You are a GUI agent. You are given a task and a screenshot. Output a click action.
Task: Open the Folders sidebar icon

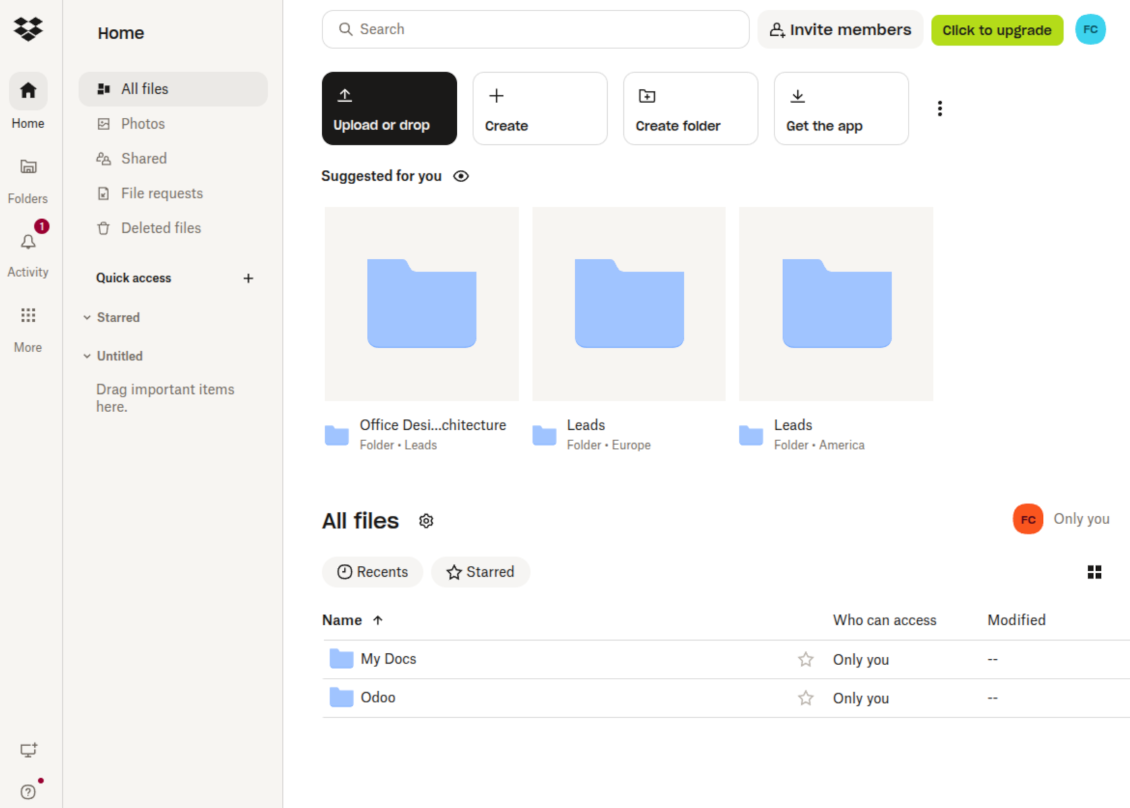coord(28,167)
